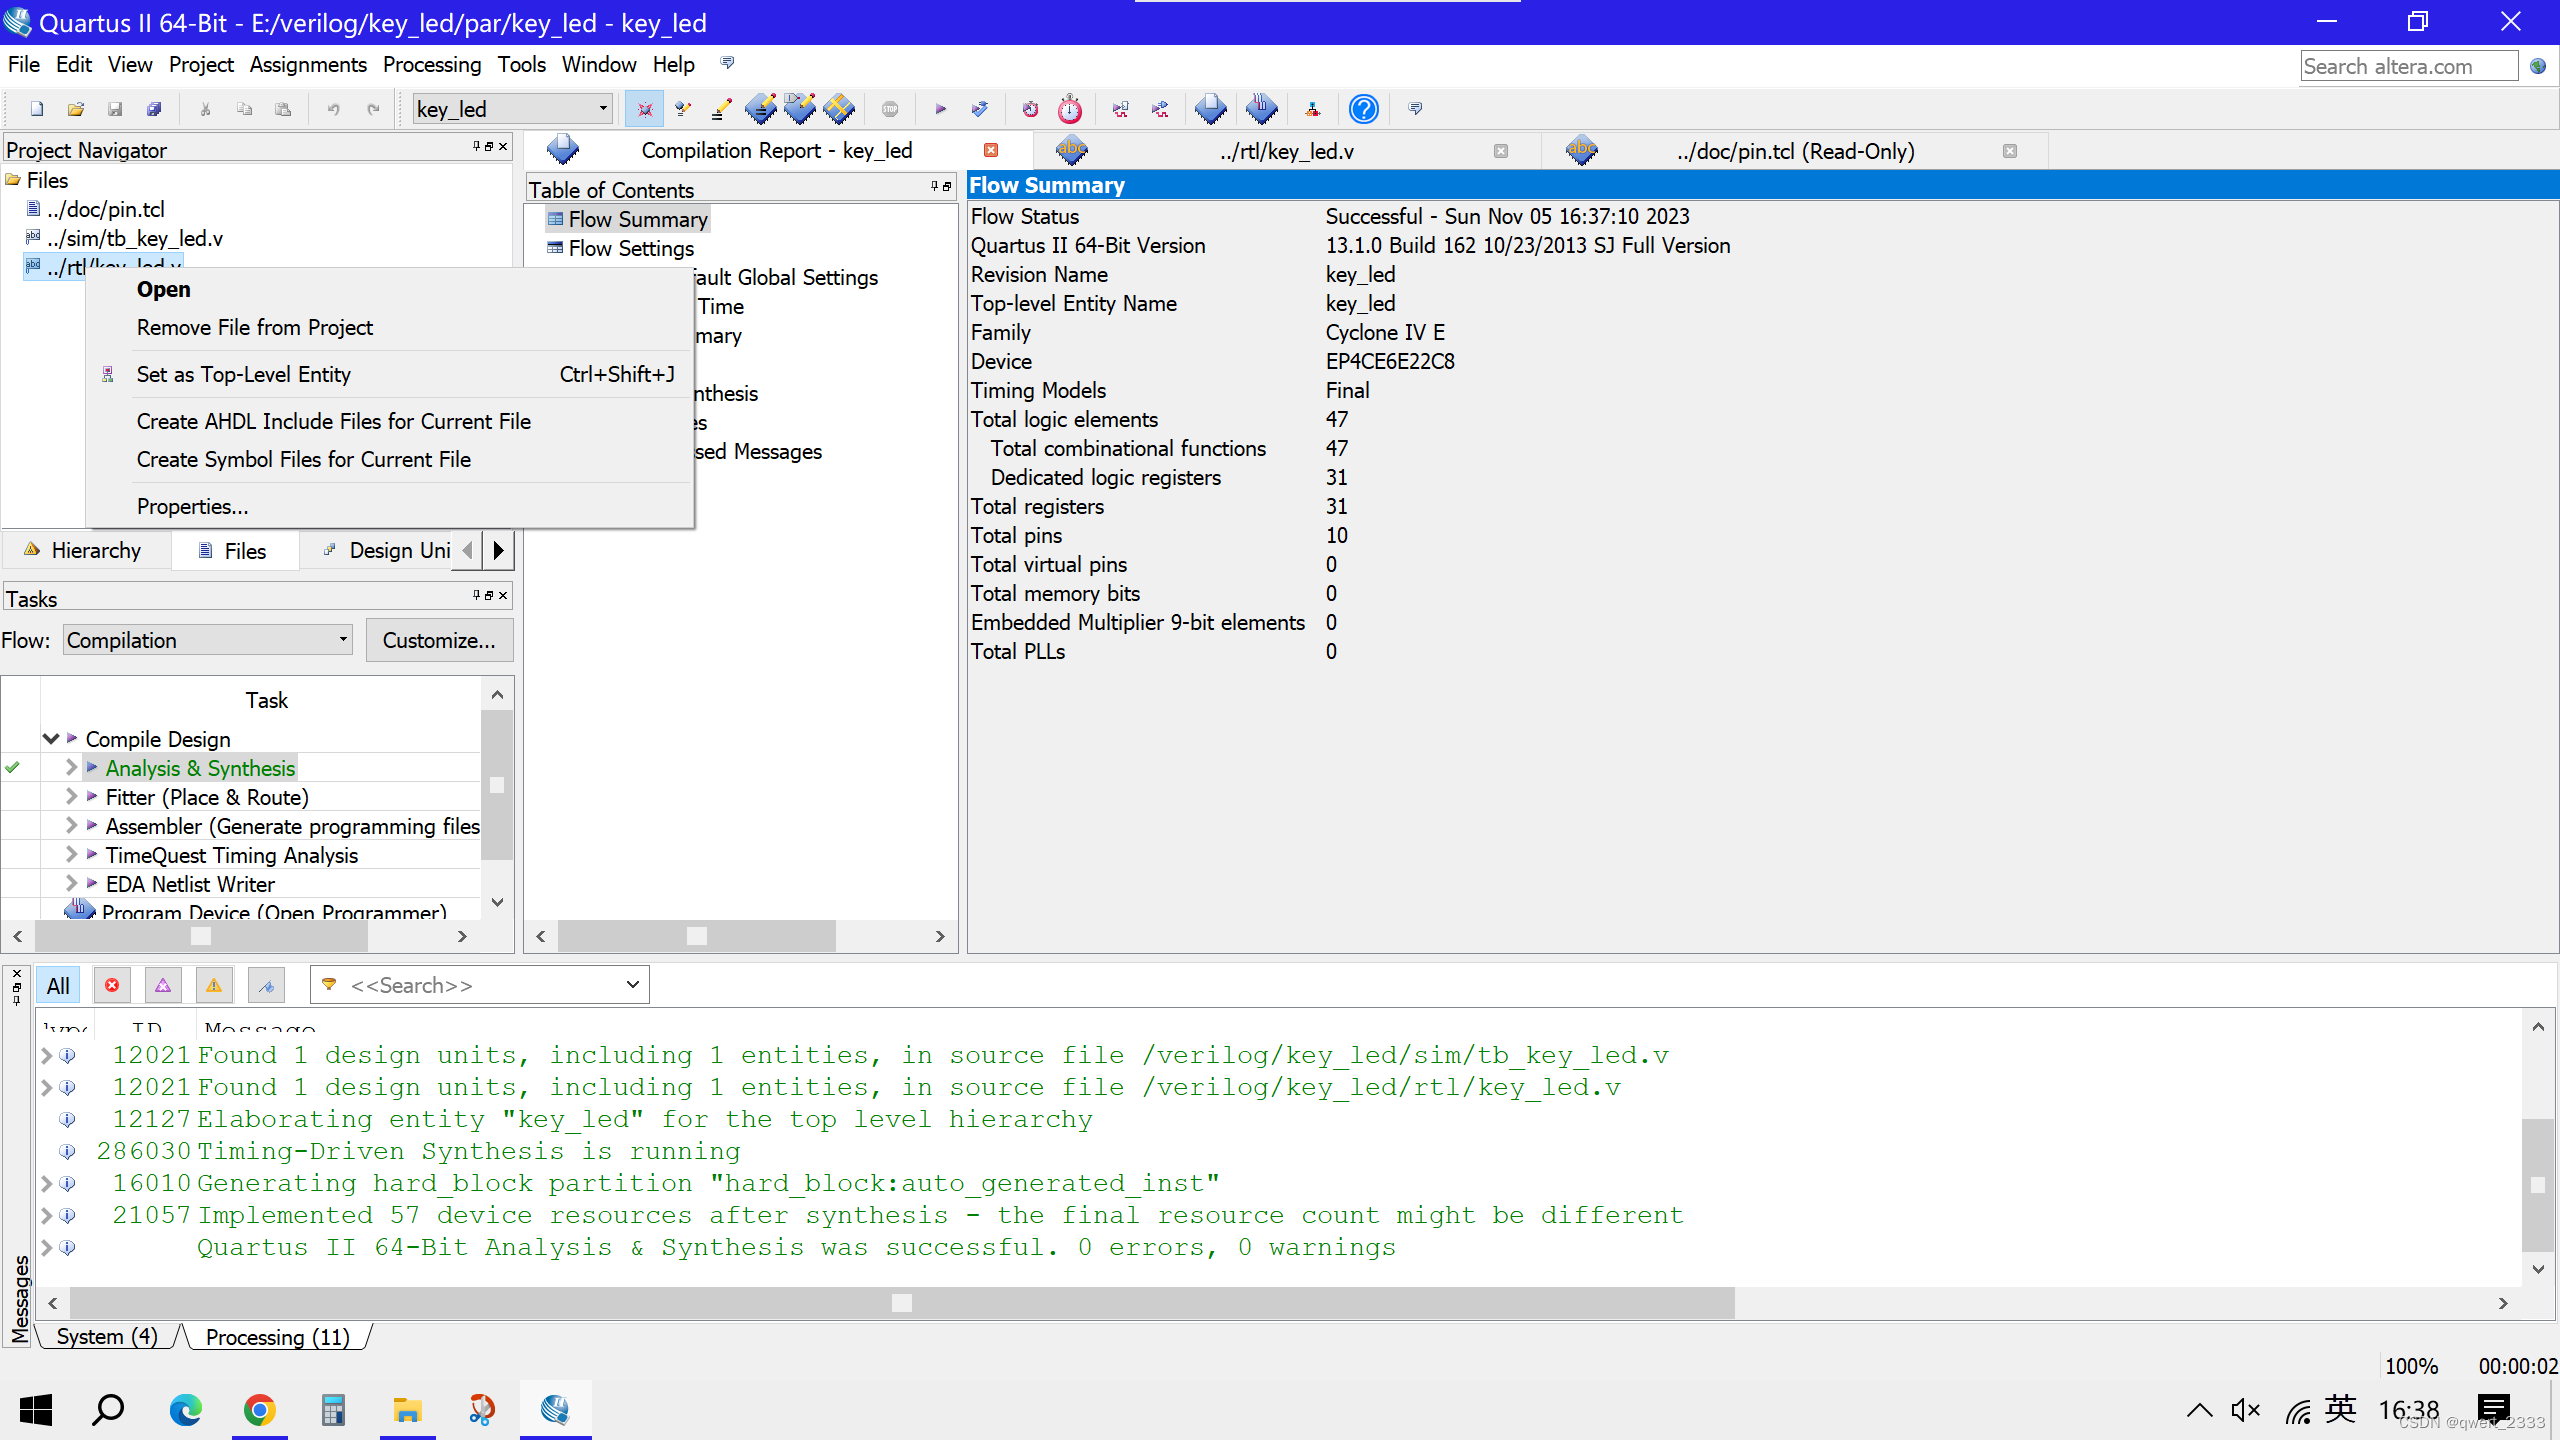This screenshot has height=1440, width=2560.
Task: Select Properties... in context menu
Action: point(192,506)
